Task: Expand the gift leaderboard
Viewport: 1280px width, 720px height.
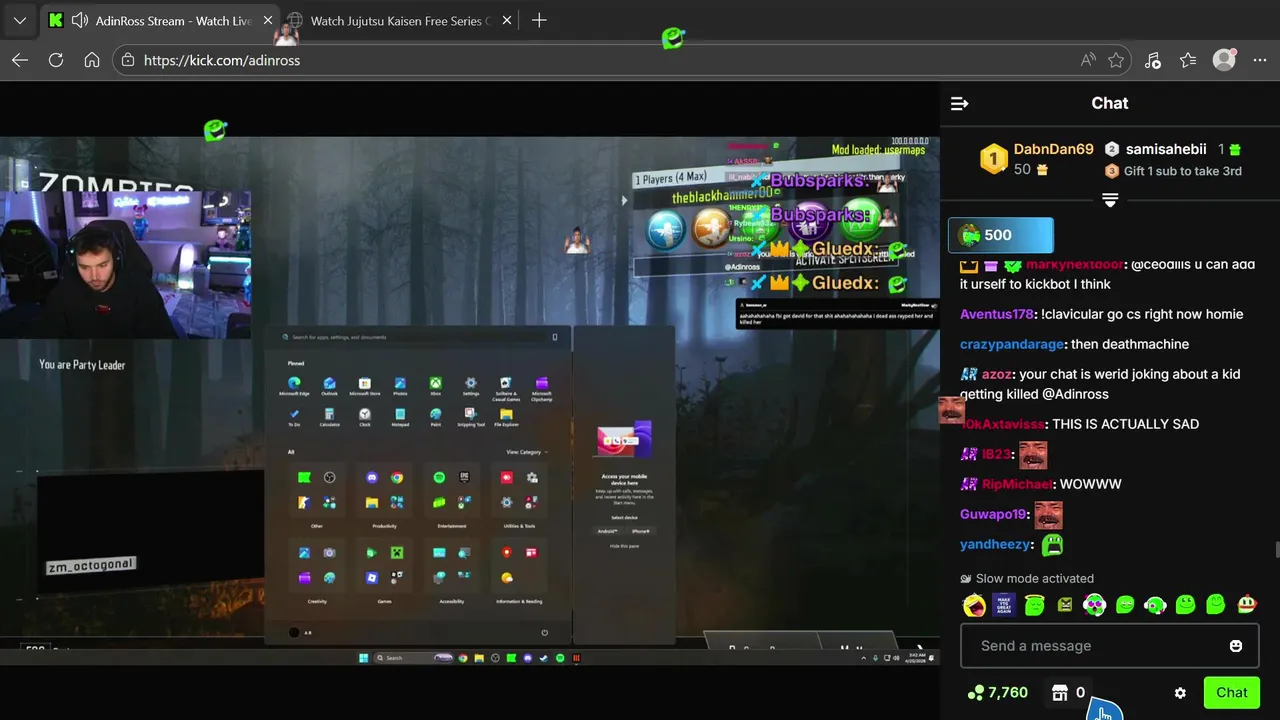Action: click(1110, 200)
